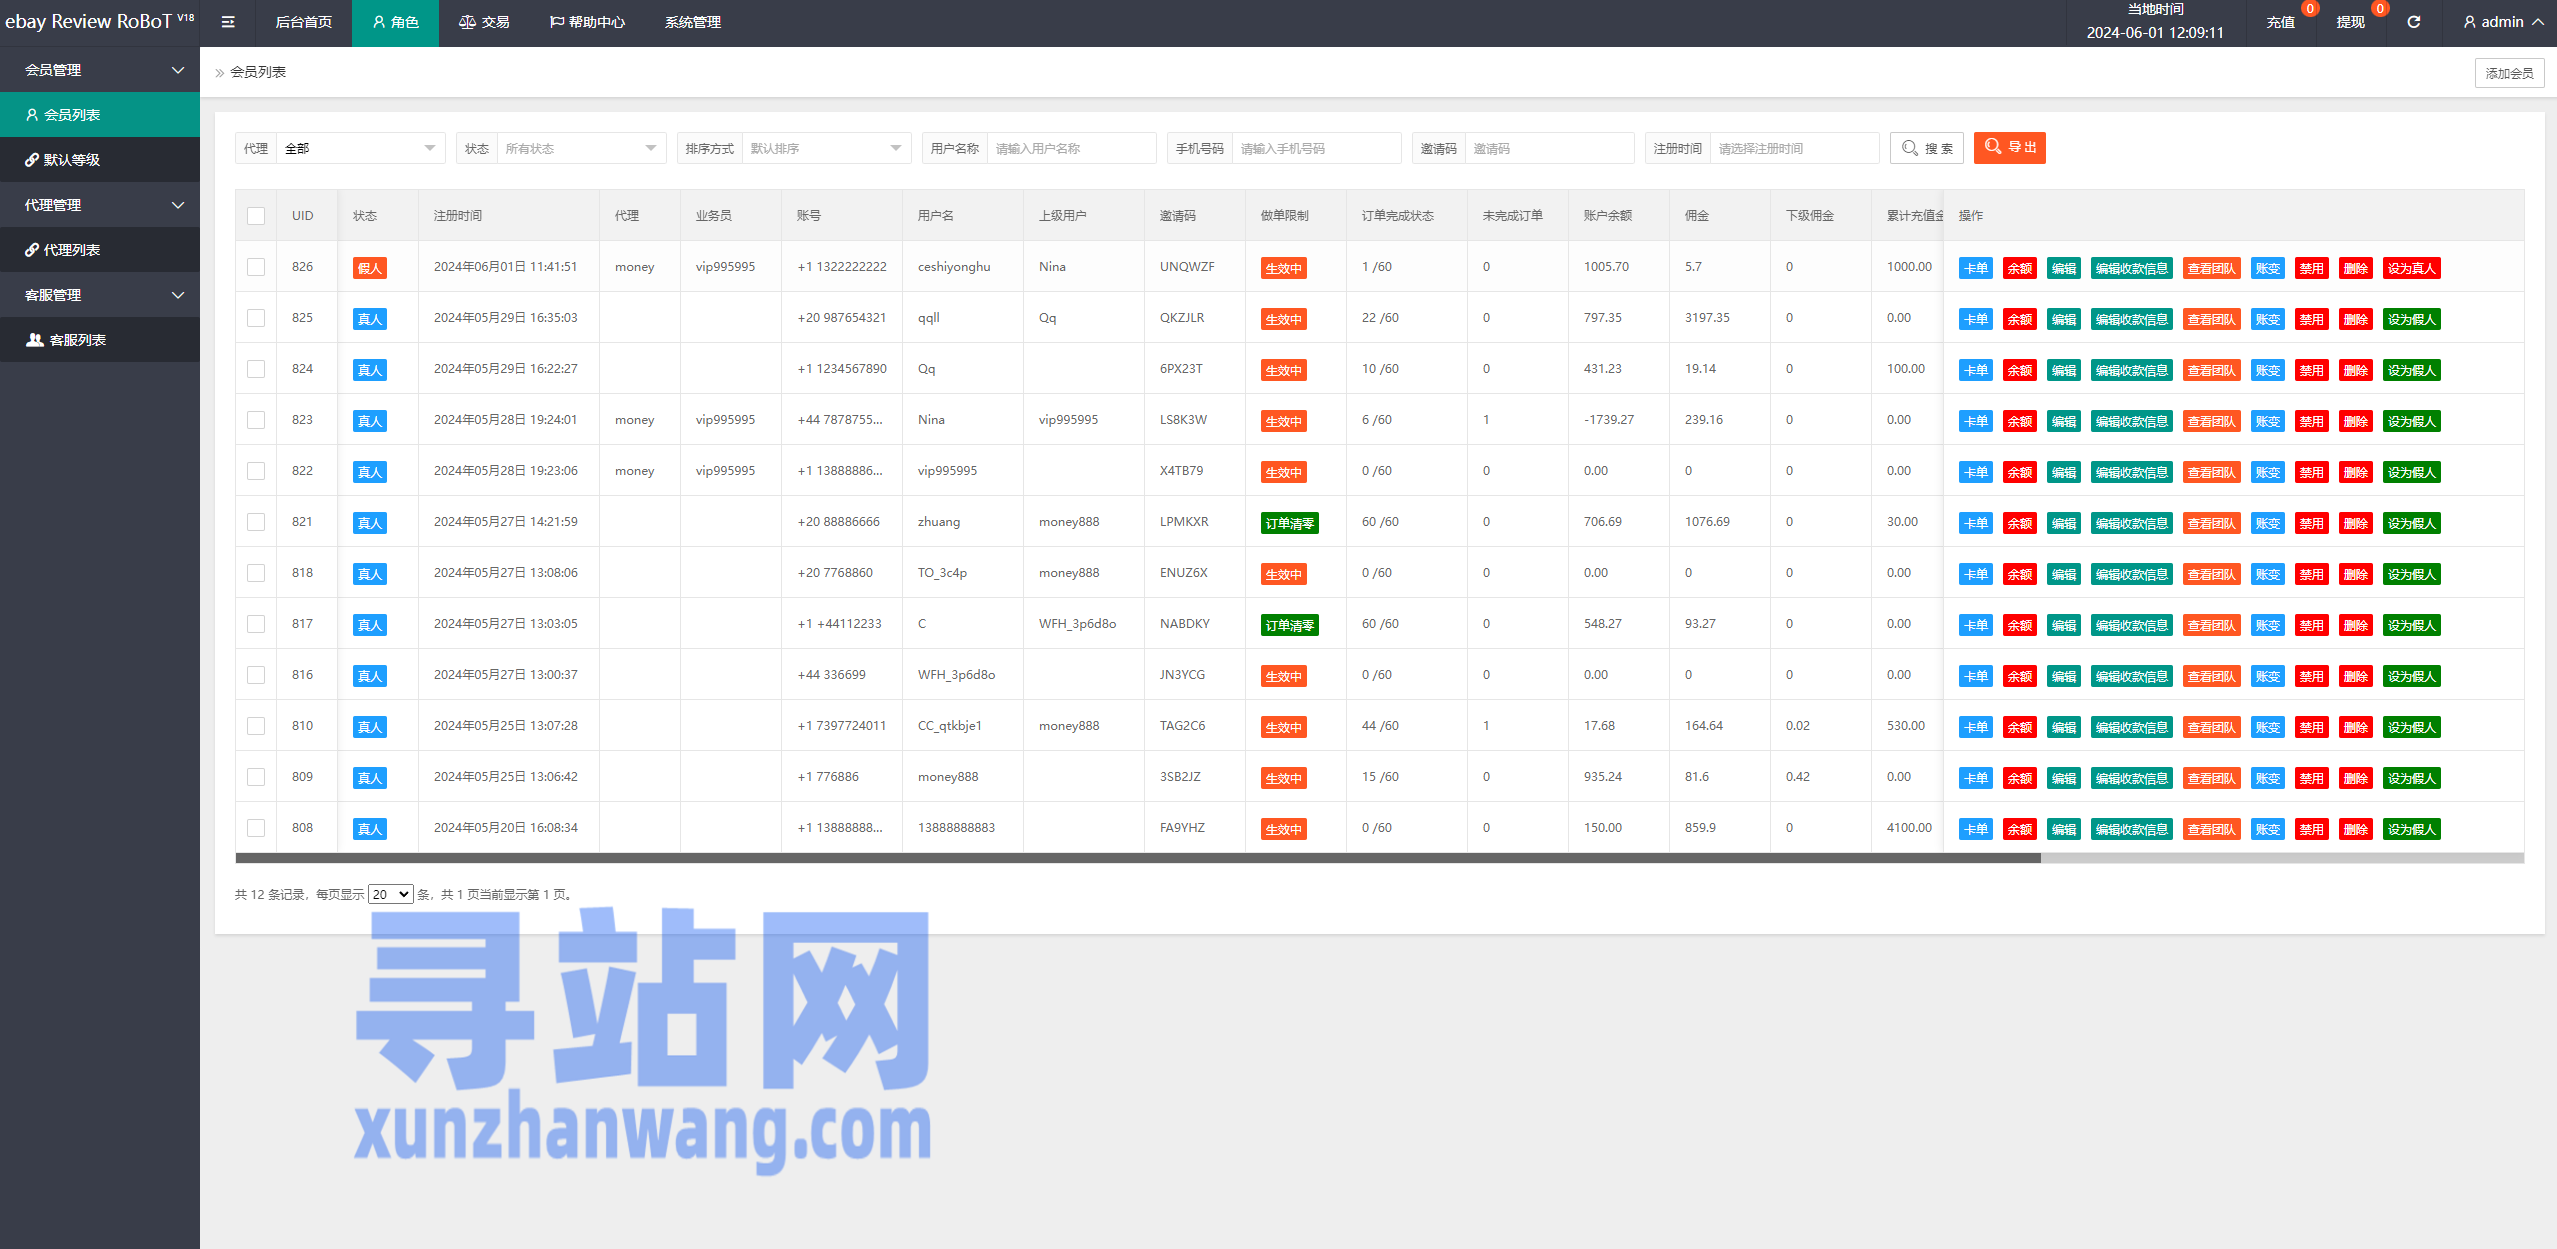Screen dimensions: 2557x1249
Task: Check the box for UID 810
Action: [256, 726]
